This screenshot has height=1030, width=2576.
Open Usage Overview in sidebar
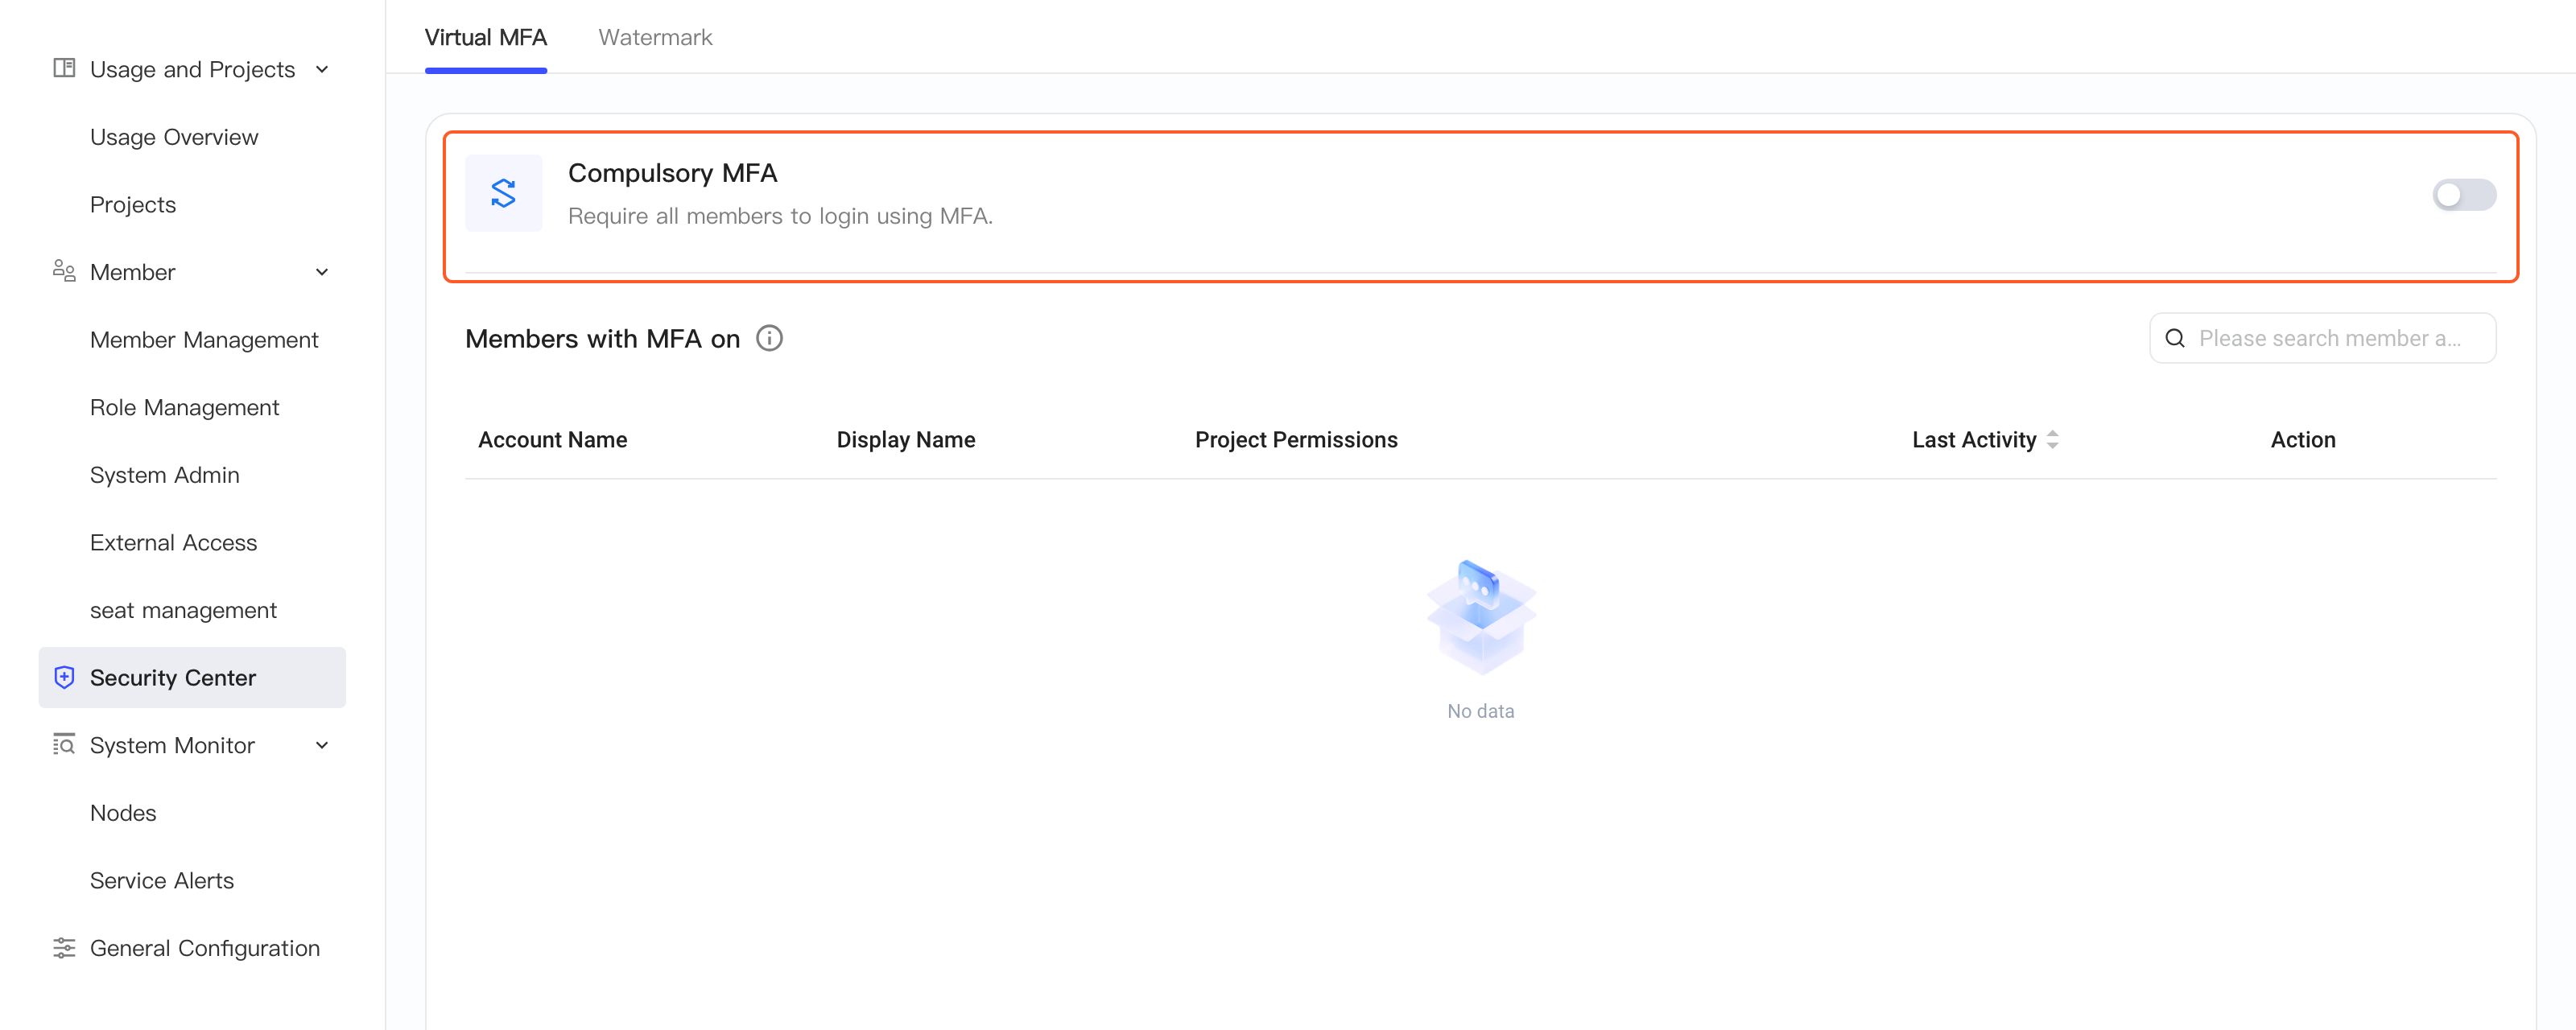[x=174, y=137]
